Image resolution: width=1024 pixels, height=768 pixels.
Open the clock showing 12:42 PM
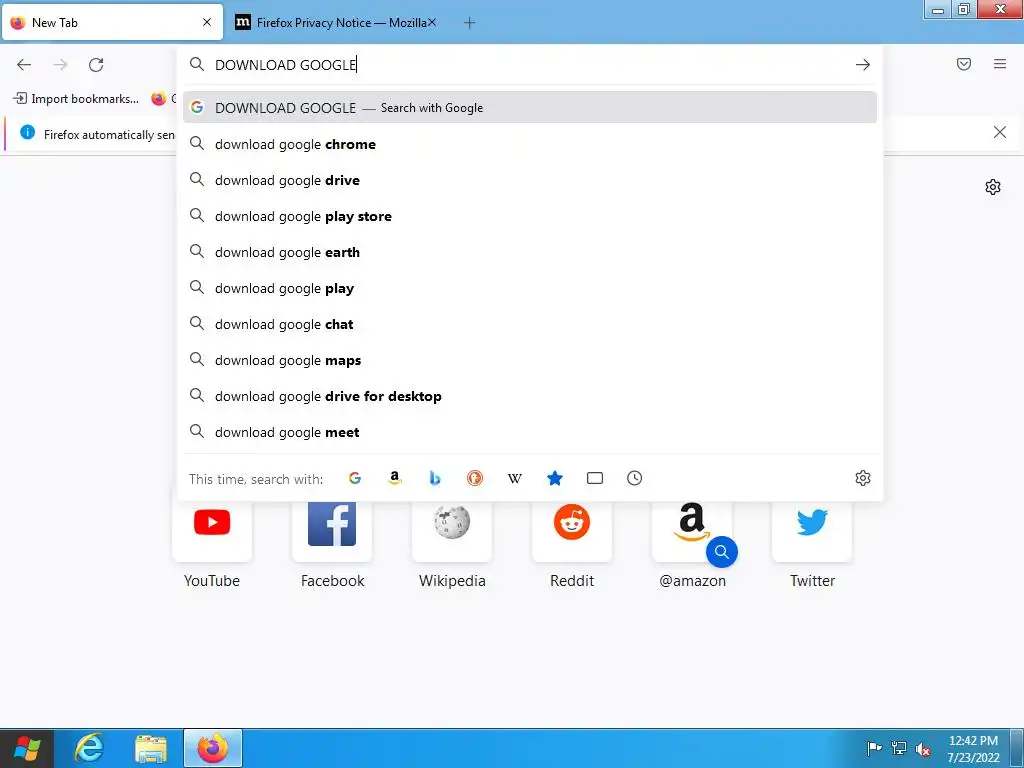[973, 749]
